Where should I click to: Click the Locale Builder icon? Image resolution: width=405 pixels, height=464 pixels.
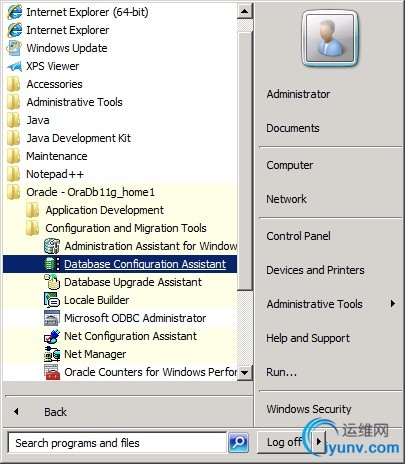52,300
